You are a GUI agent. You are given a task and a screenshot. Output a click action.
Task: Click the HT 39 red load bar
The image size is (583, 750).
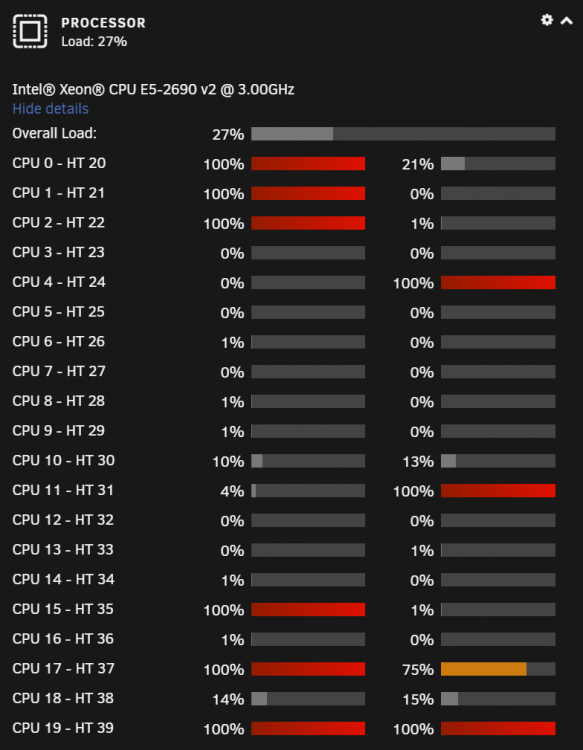(x=498, y=728)
